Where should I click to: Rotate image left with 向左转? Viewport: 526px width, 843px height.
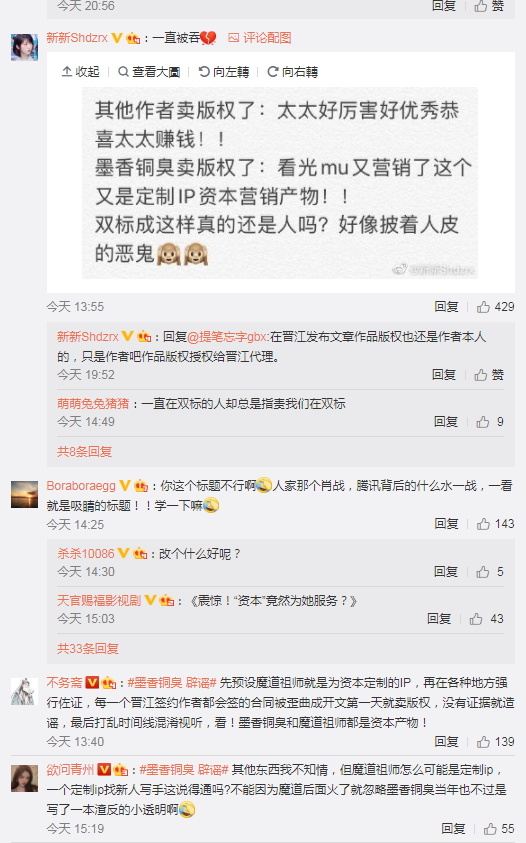[223, 72]
